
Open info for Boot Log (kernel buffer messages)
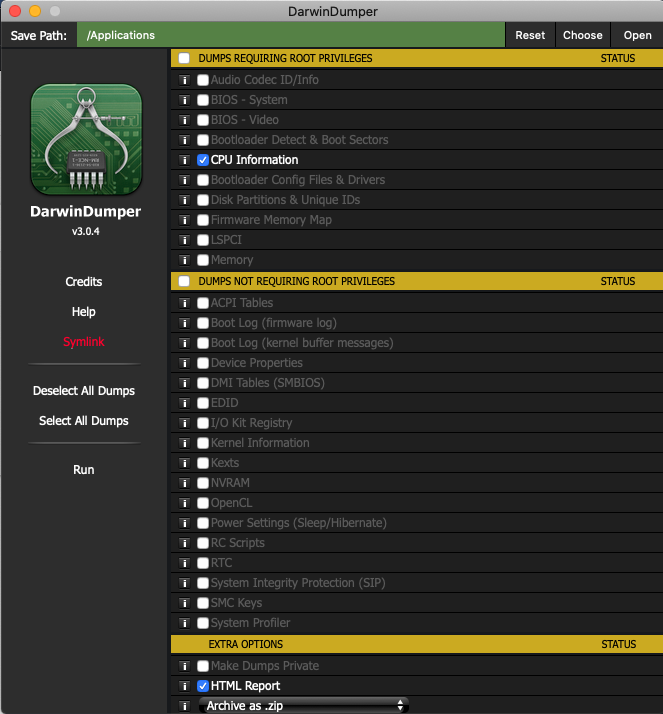pos(184,343)
